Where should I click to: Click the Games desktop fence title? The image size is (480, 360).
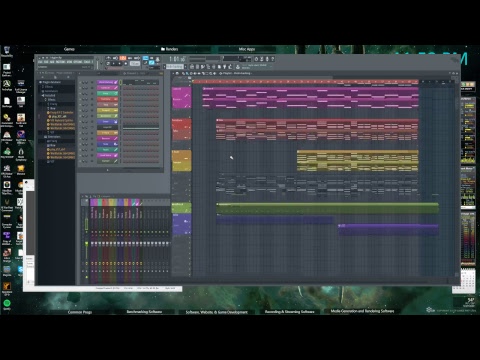pos(69,49)
